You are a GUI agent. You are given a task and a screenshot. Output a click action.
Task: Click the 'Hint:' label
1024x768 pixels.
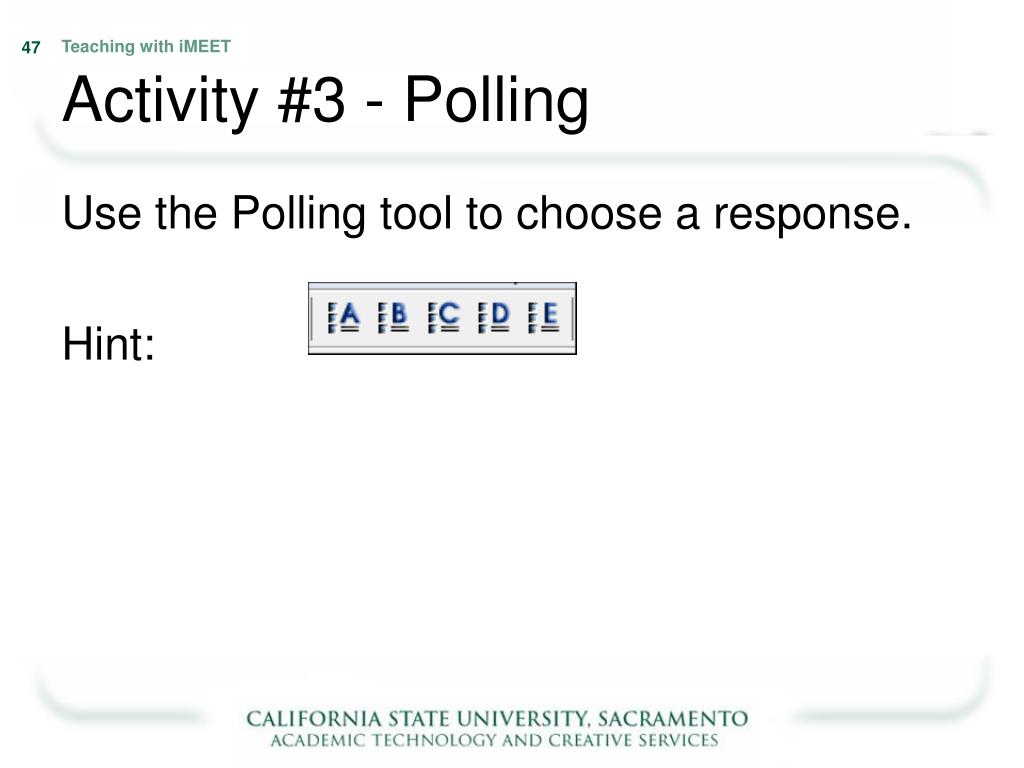pos(109,344)
